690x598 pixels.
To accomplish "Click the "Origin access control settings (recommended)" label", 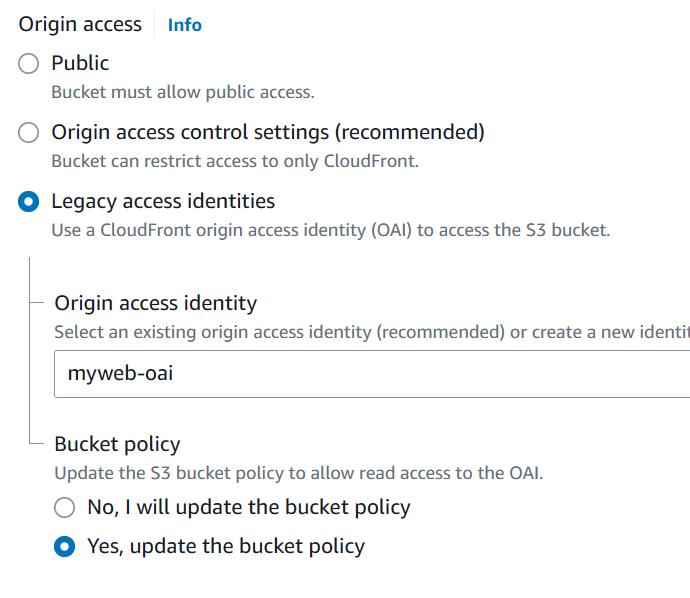I will click(268, 133).
